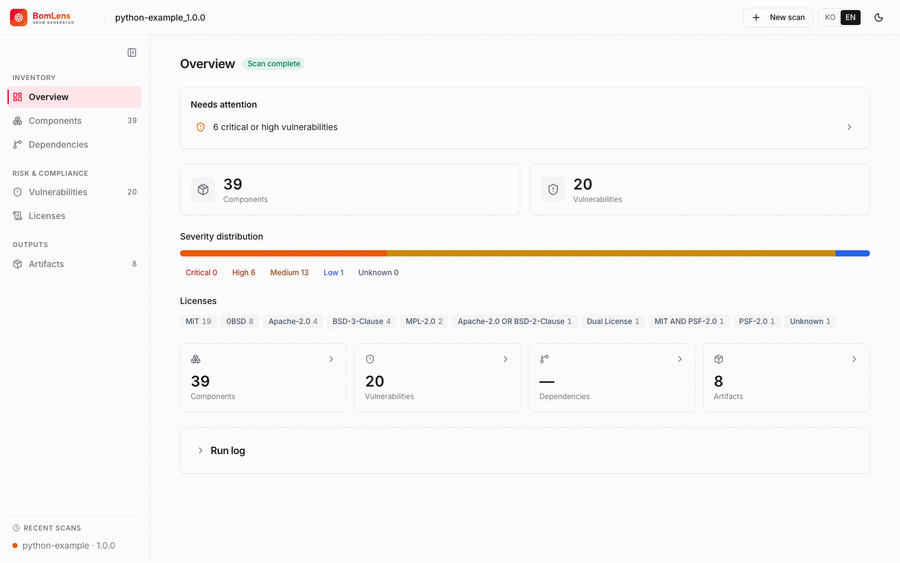
Task: Collapse the sidebar with the panel icon
Action: coord(131,53)
